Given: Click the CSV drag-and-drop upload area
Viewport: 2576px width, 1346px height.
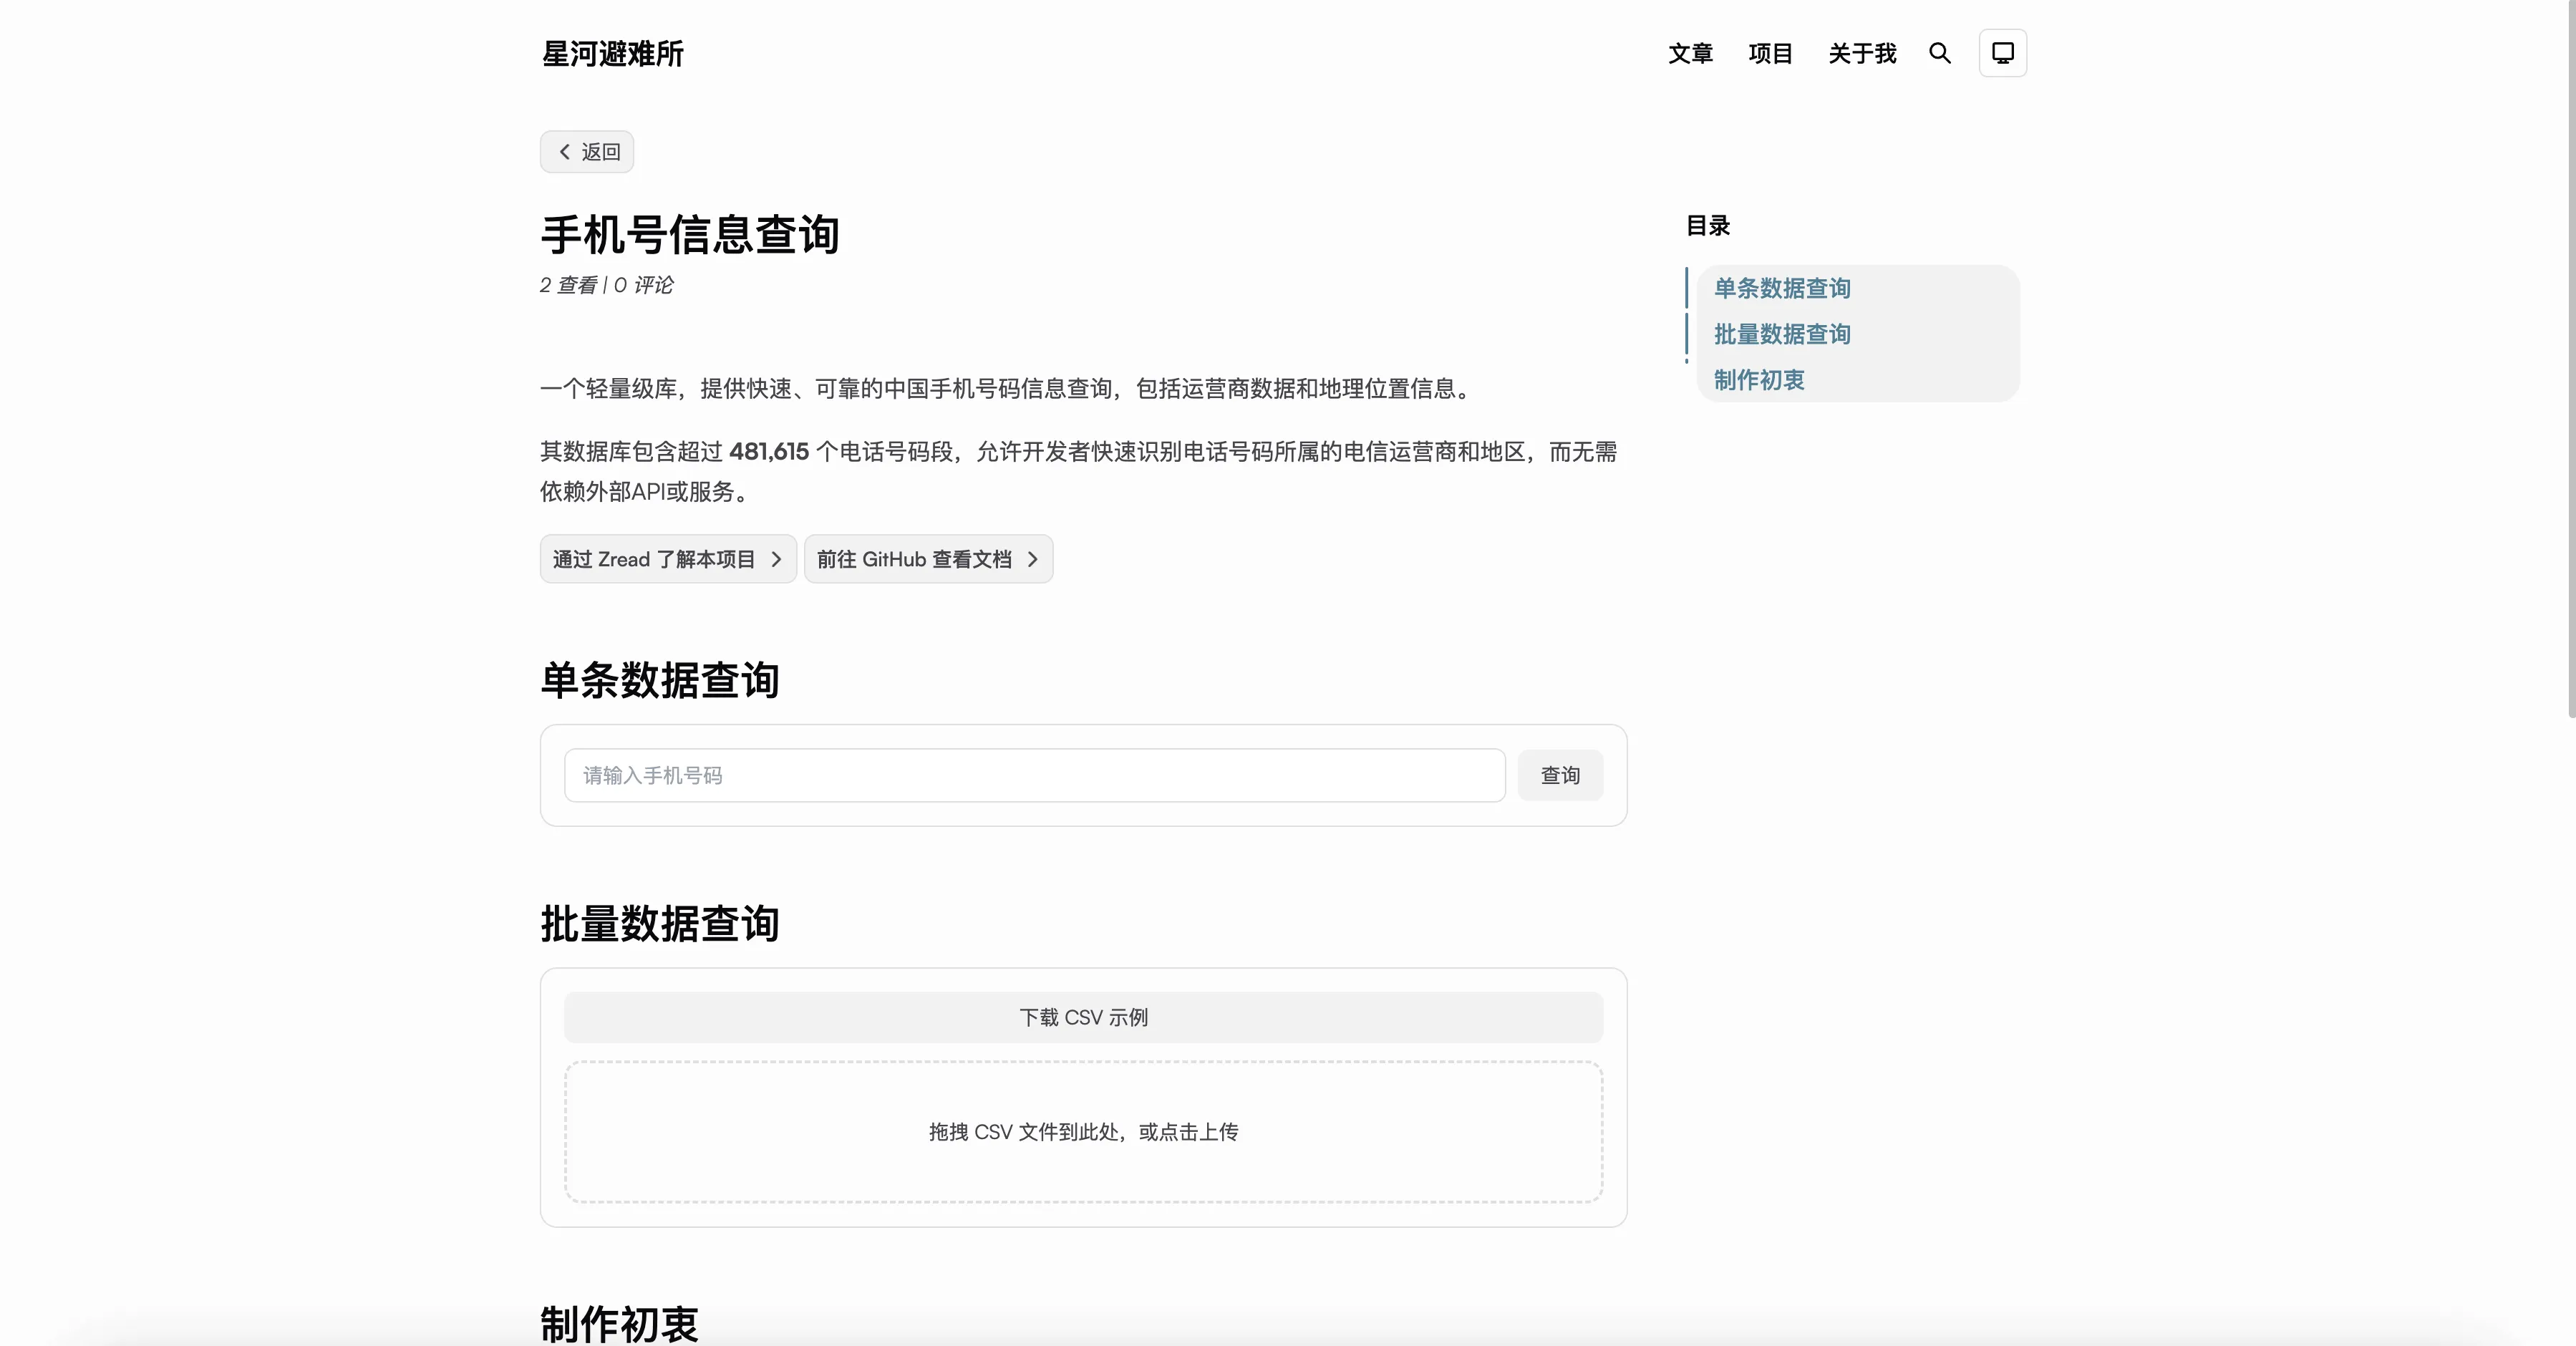Looking at the screenshot, I should pyautogui.click(x=1083, y=1132).
